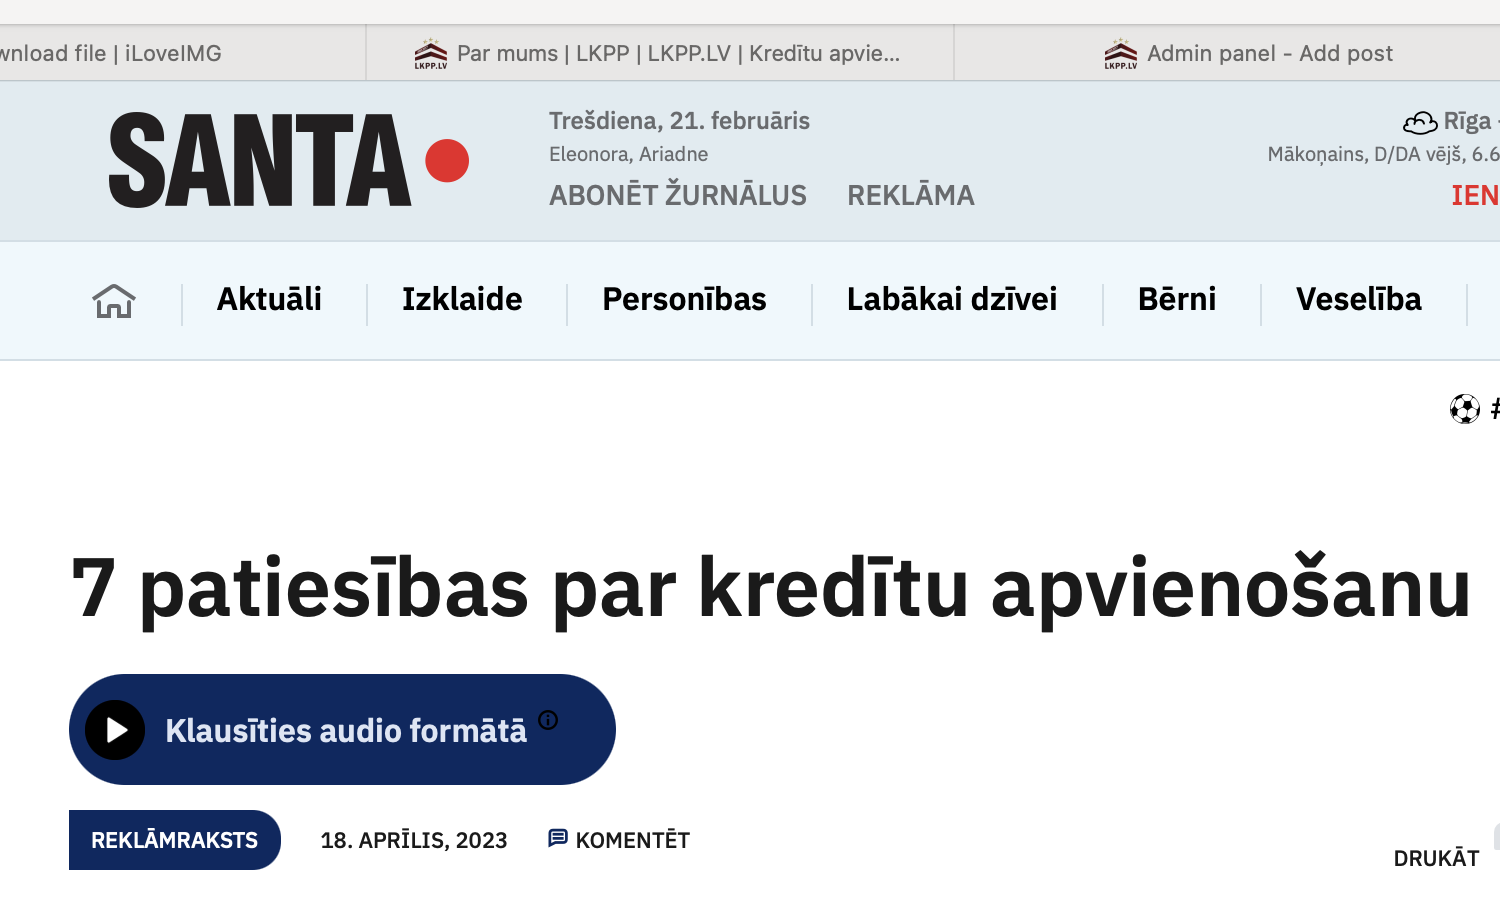This screenshot has height=900, width=1500.
Task: Open the Labākai dzīvei section
Action: tap(952, 299)
